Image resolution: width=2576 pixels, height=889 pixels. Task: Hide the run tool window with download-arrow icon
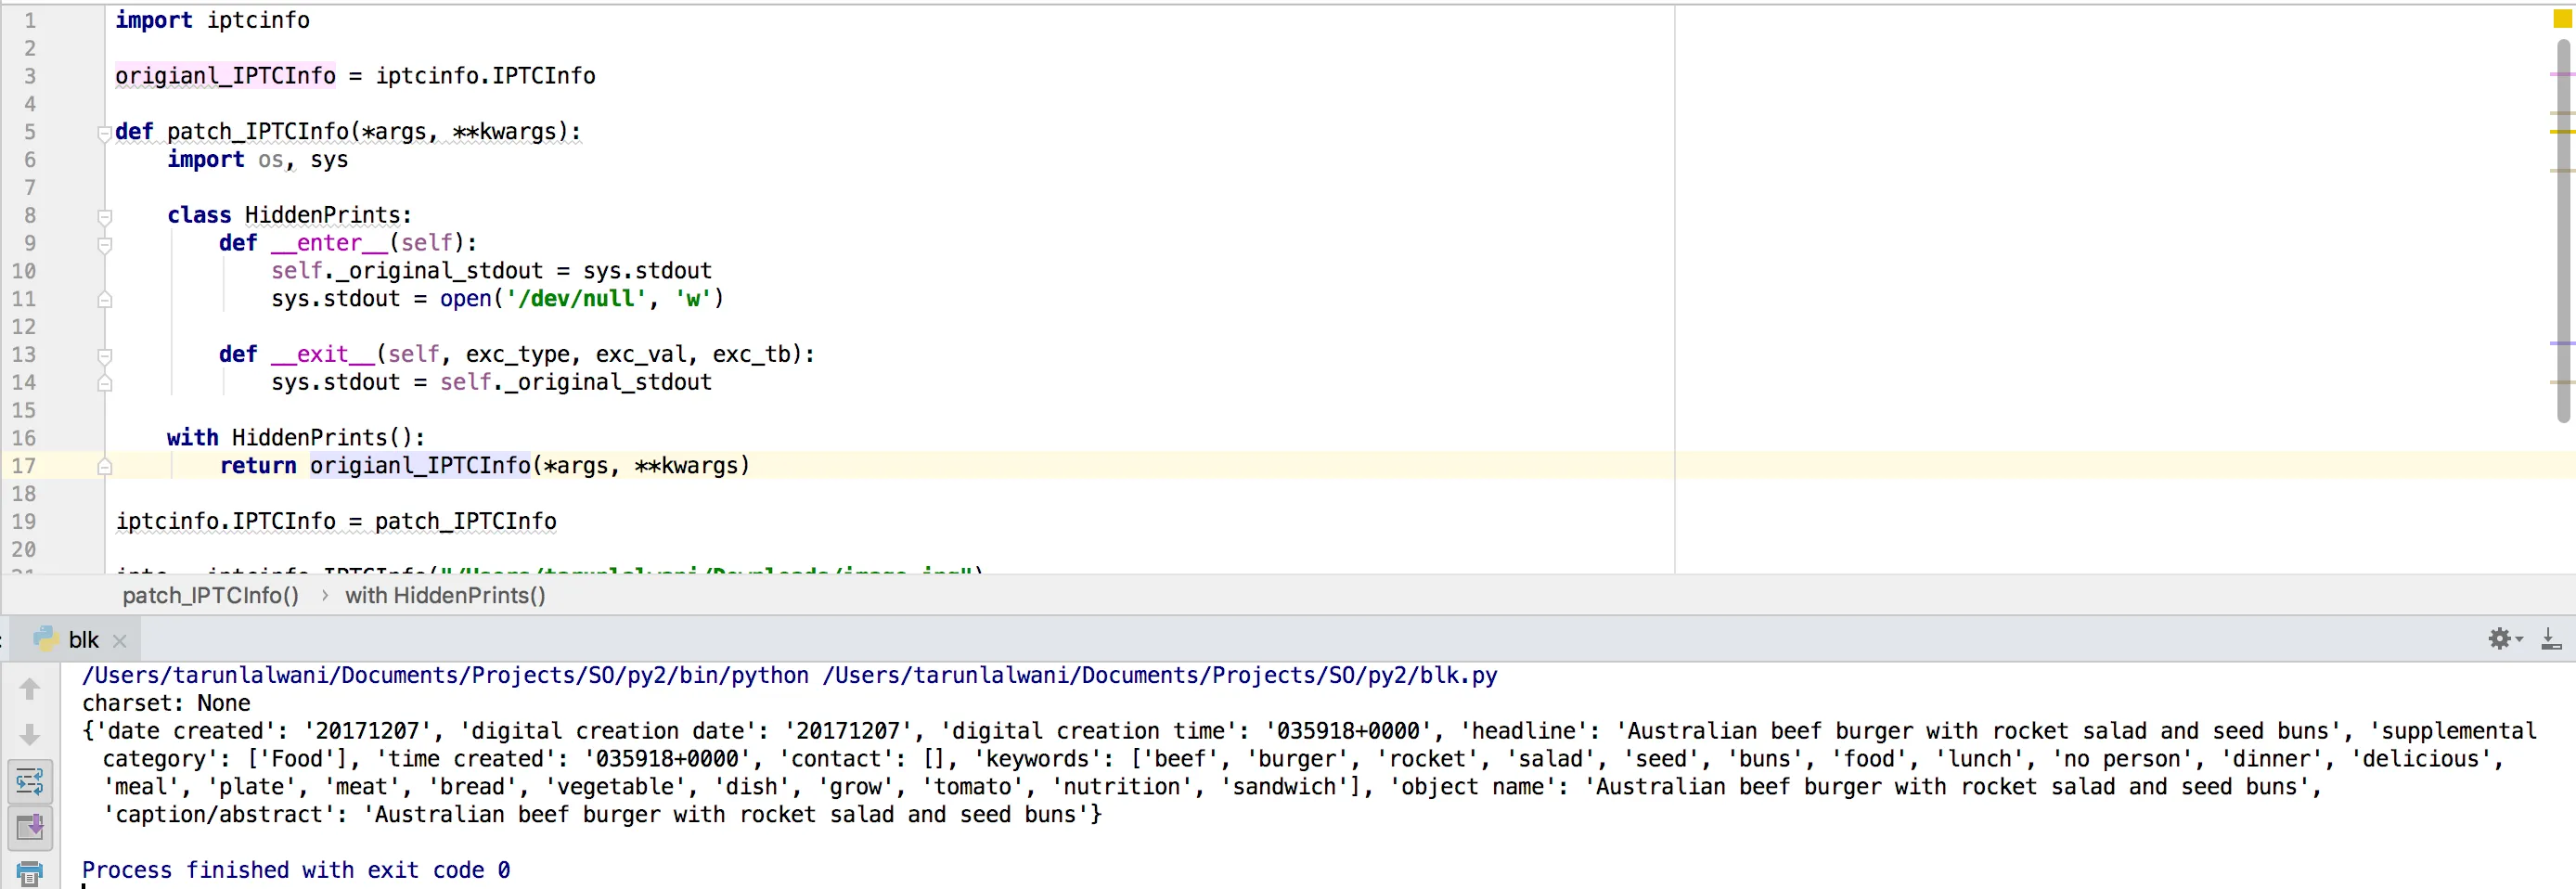click(2551, 638)
